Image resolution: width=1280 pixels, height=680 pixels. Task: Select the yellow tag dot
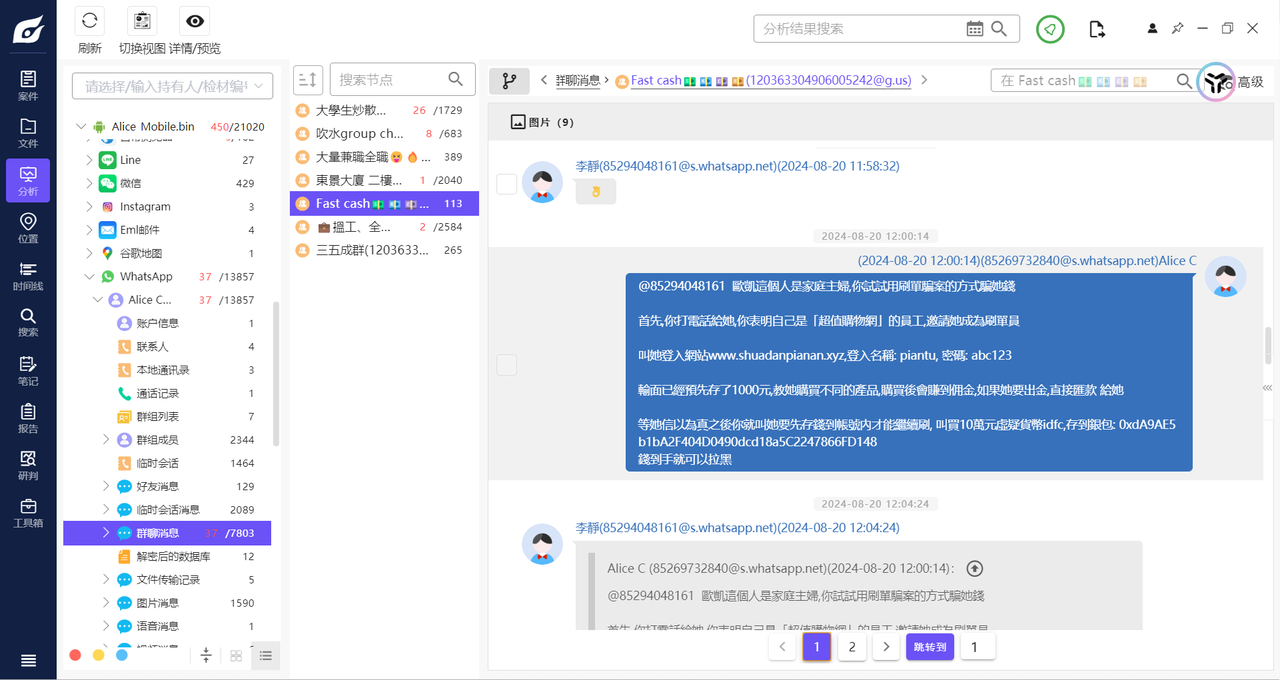tap(98, 655)
